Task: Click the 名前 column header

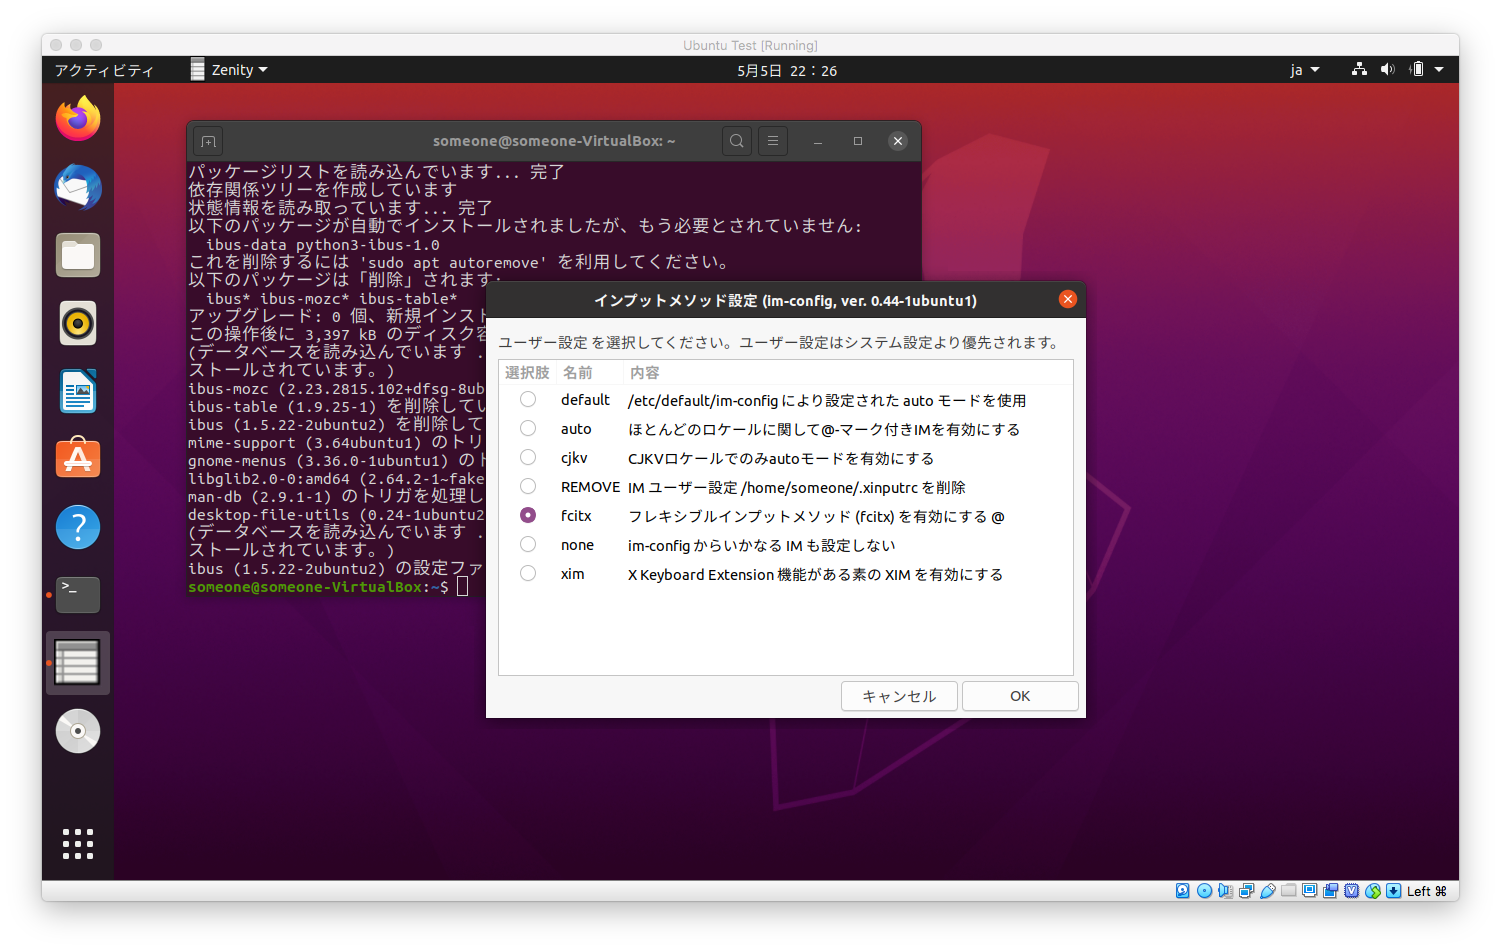Action: [x=590, y=373]
